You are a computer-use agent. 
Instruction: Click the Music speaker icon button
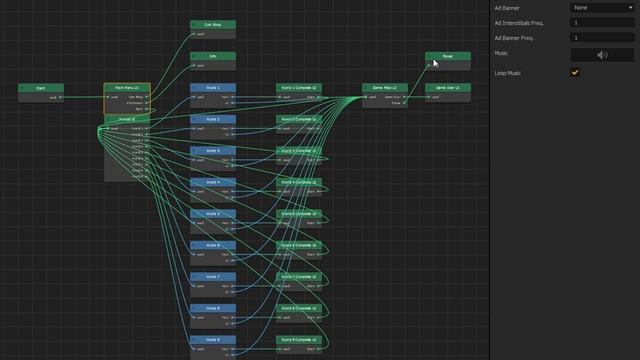[x=602, y=55]
